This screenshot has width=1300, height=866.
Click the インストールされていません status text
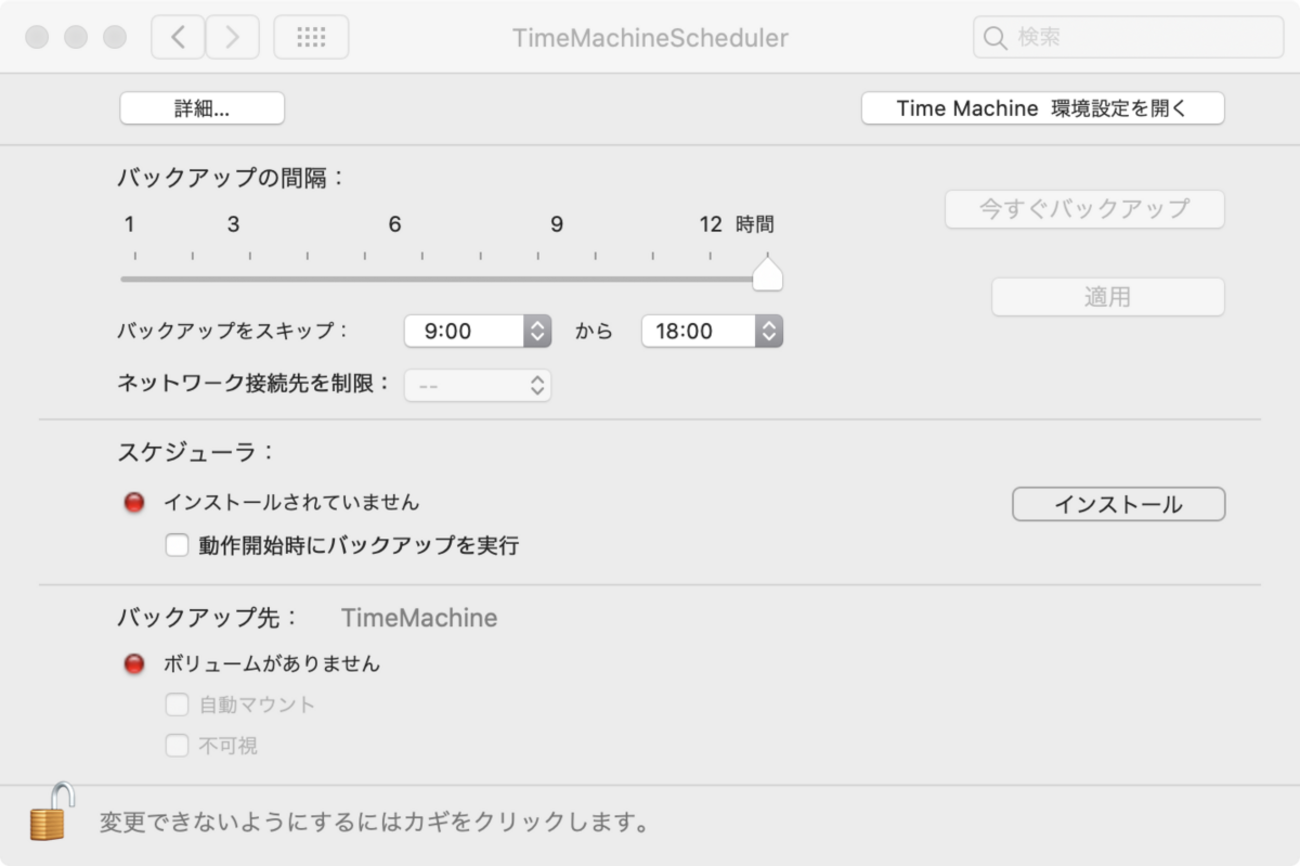[x=292, y=502]
